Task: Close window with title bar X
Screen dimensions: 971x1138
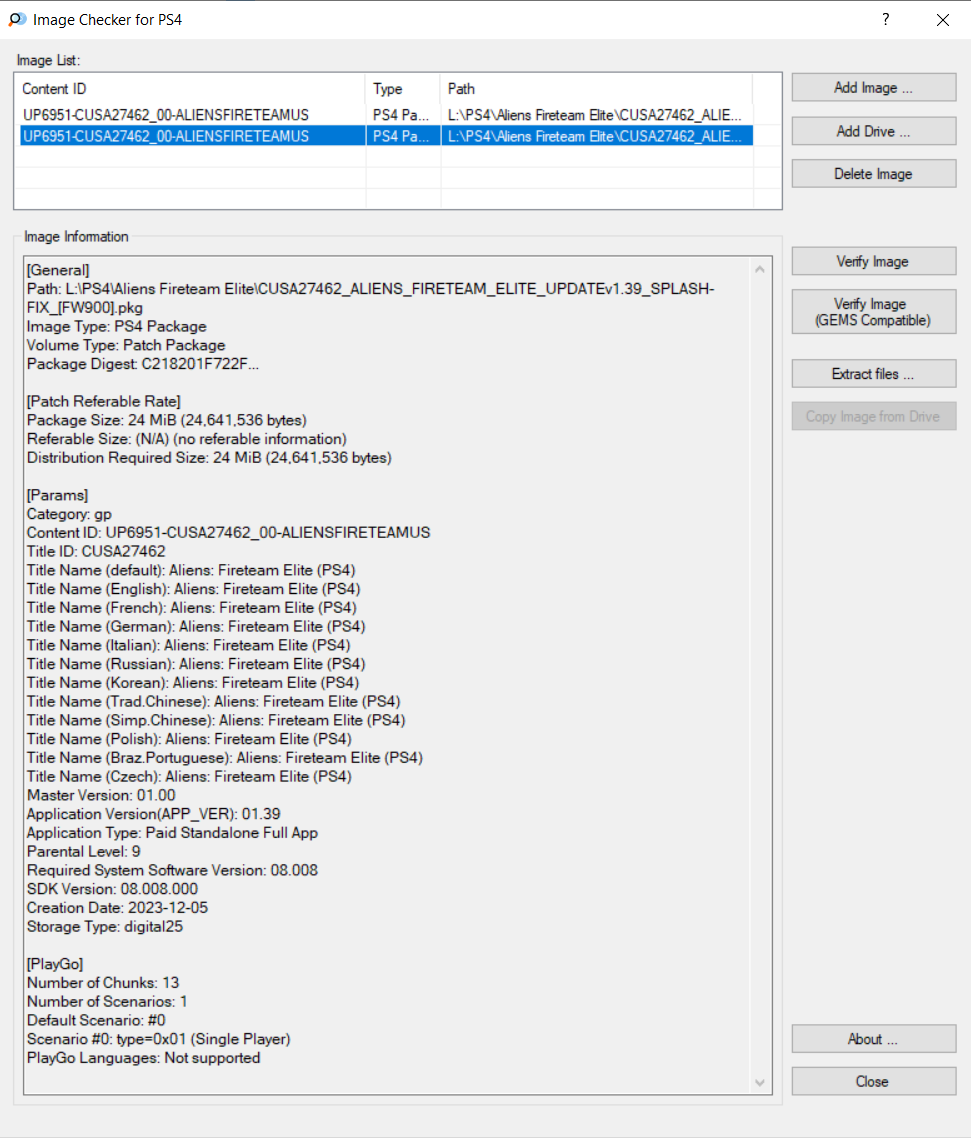Action: pyautogui.click(x=943, y=20)
